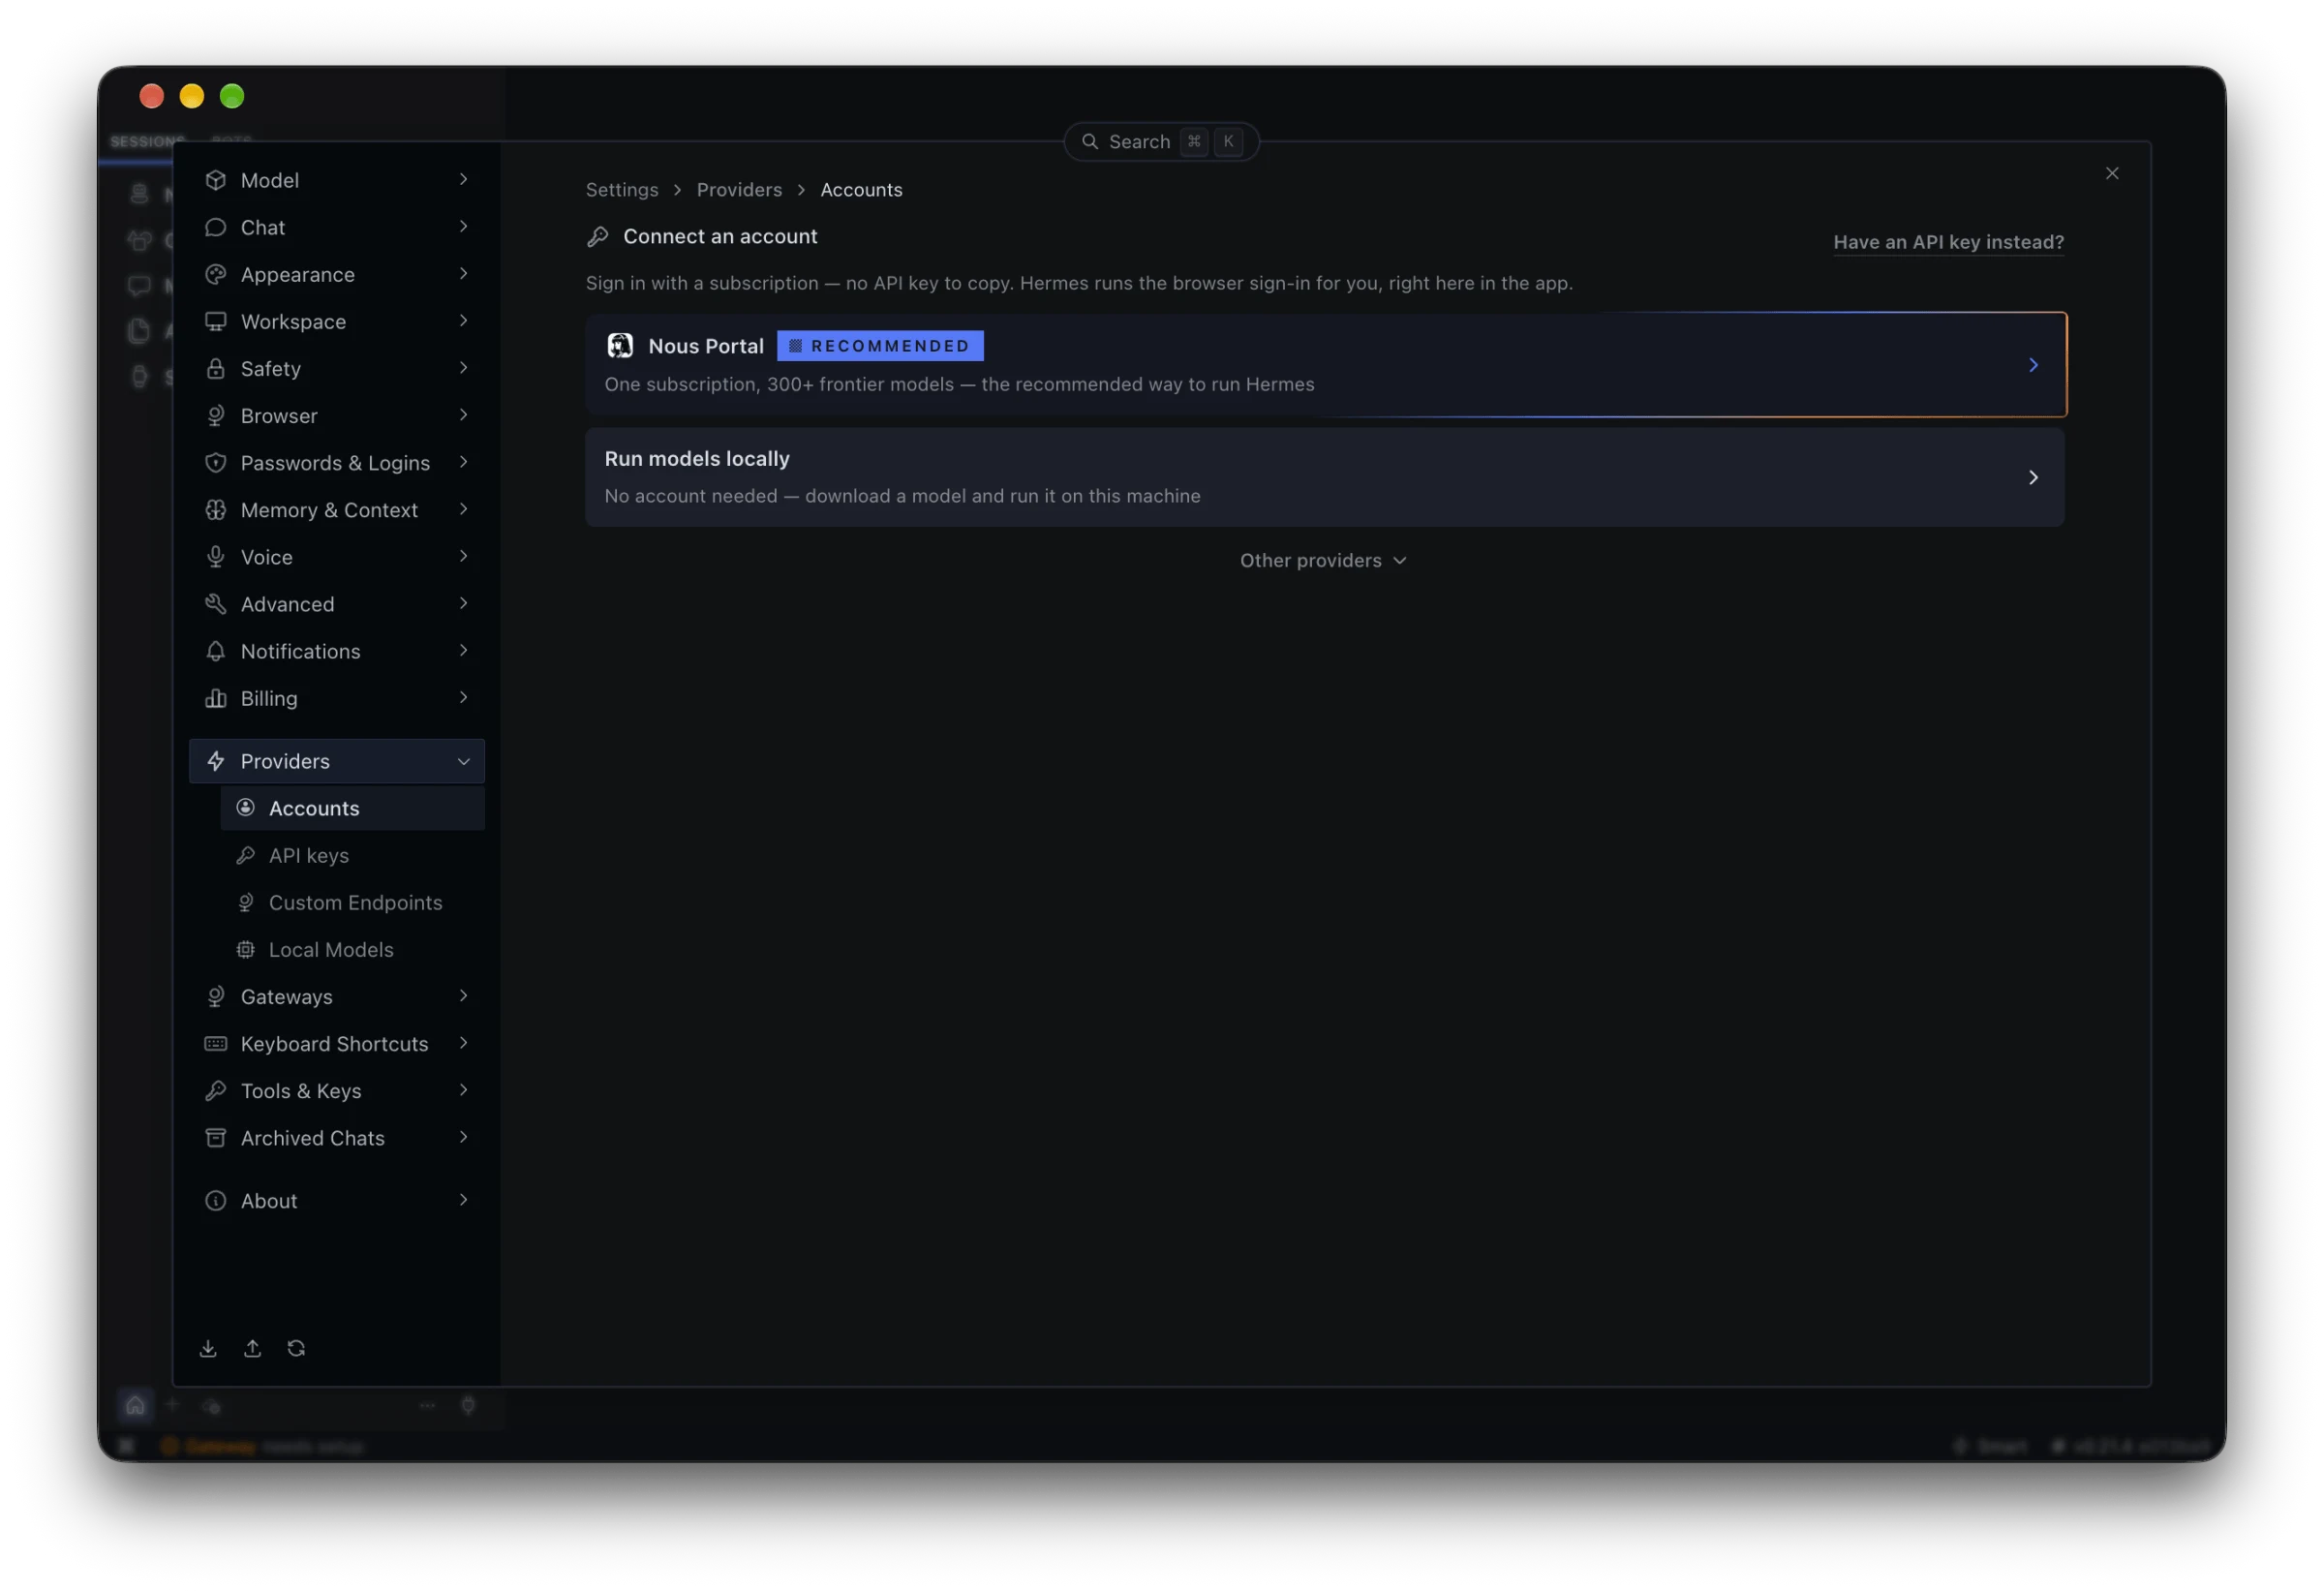Click the refresh icon at sidebar bottom
Image resolution: width=2324 pixels, height=1591 pixels.
coord(296,1348)
